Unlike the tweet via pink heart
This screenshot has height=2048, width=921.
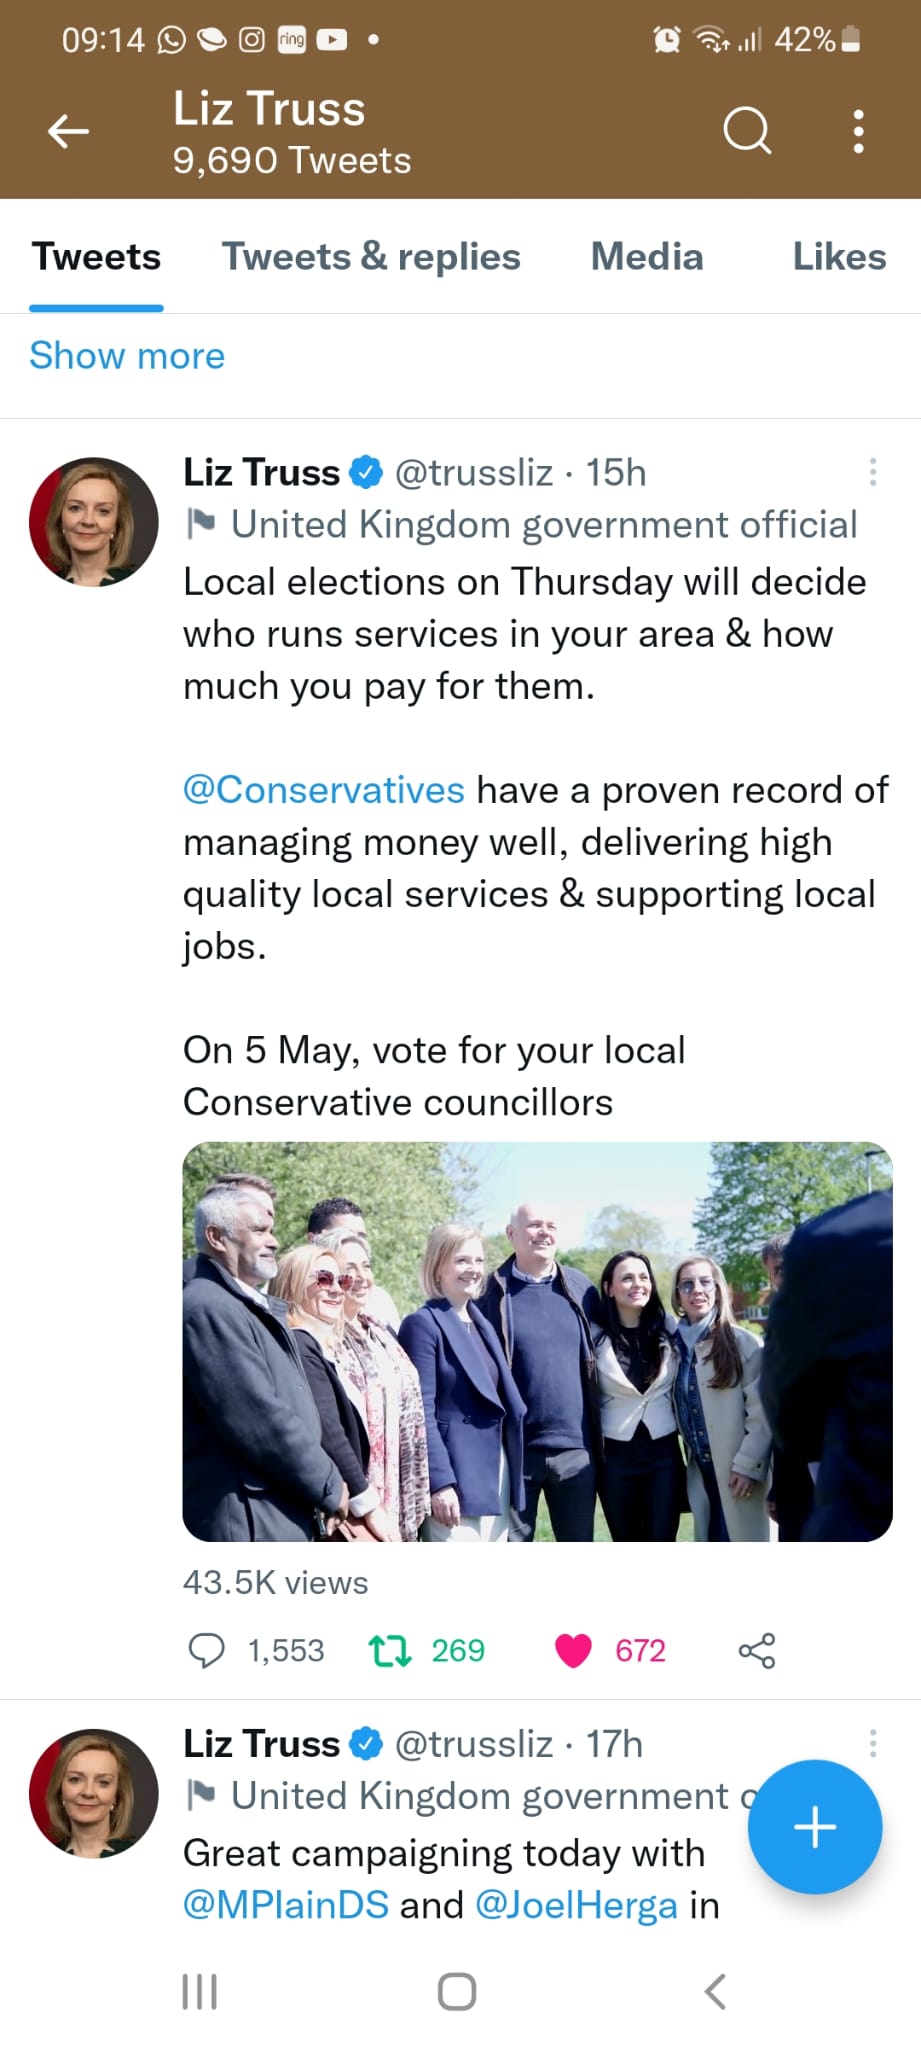[x=573, y=1650]
